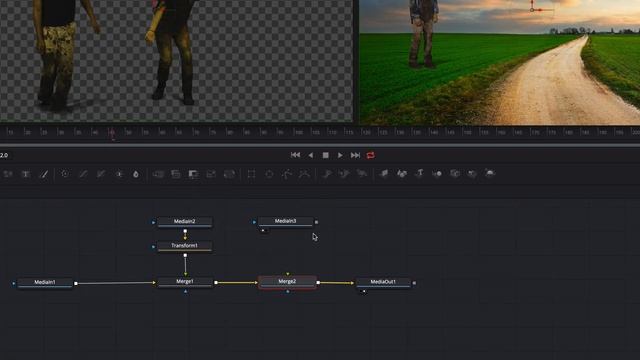
Task: Play the composition forward
Action: pos(340,155)
